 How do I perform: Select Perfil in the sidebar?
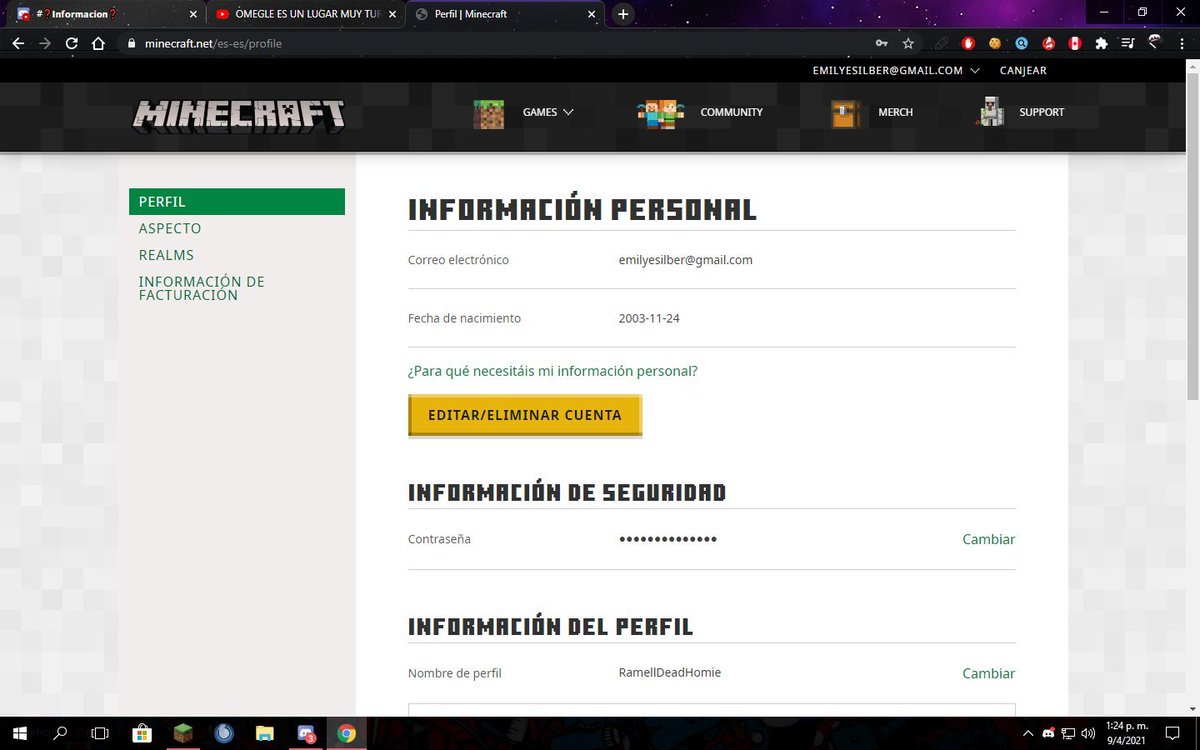click(x=237, y=202)
